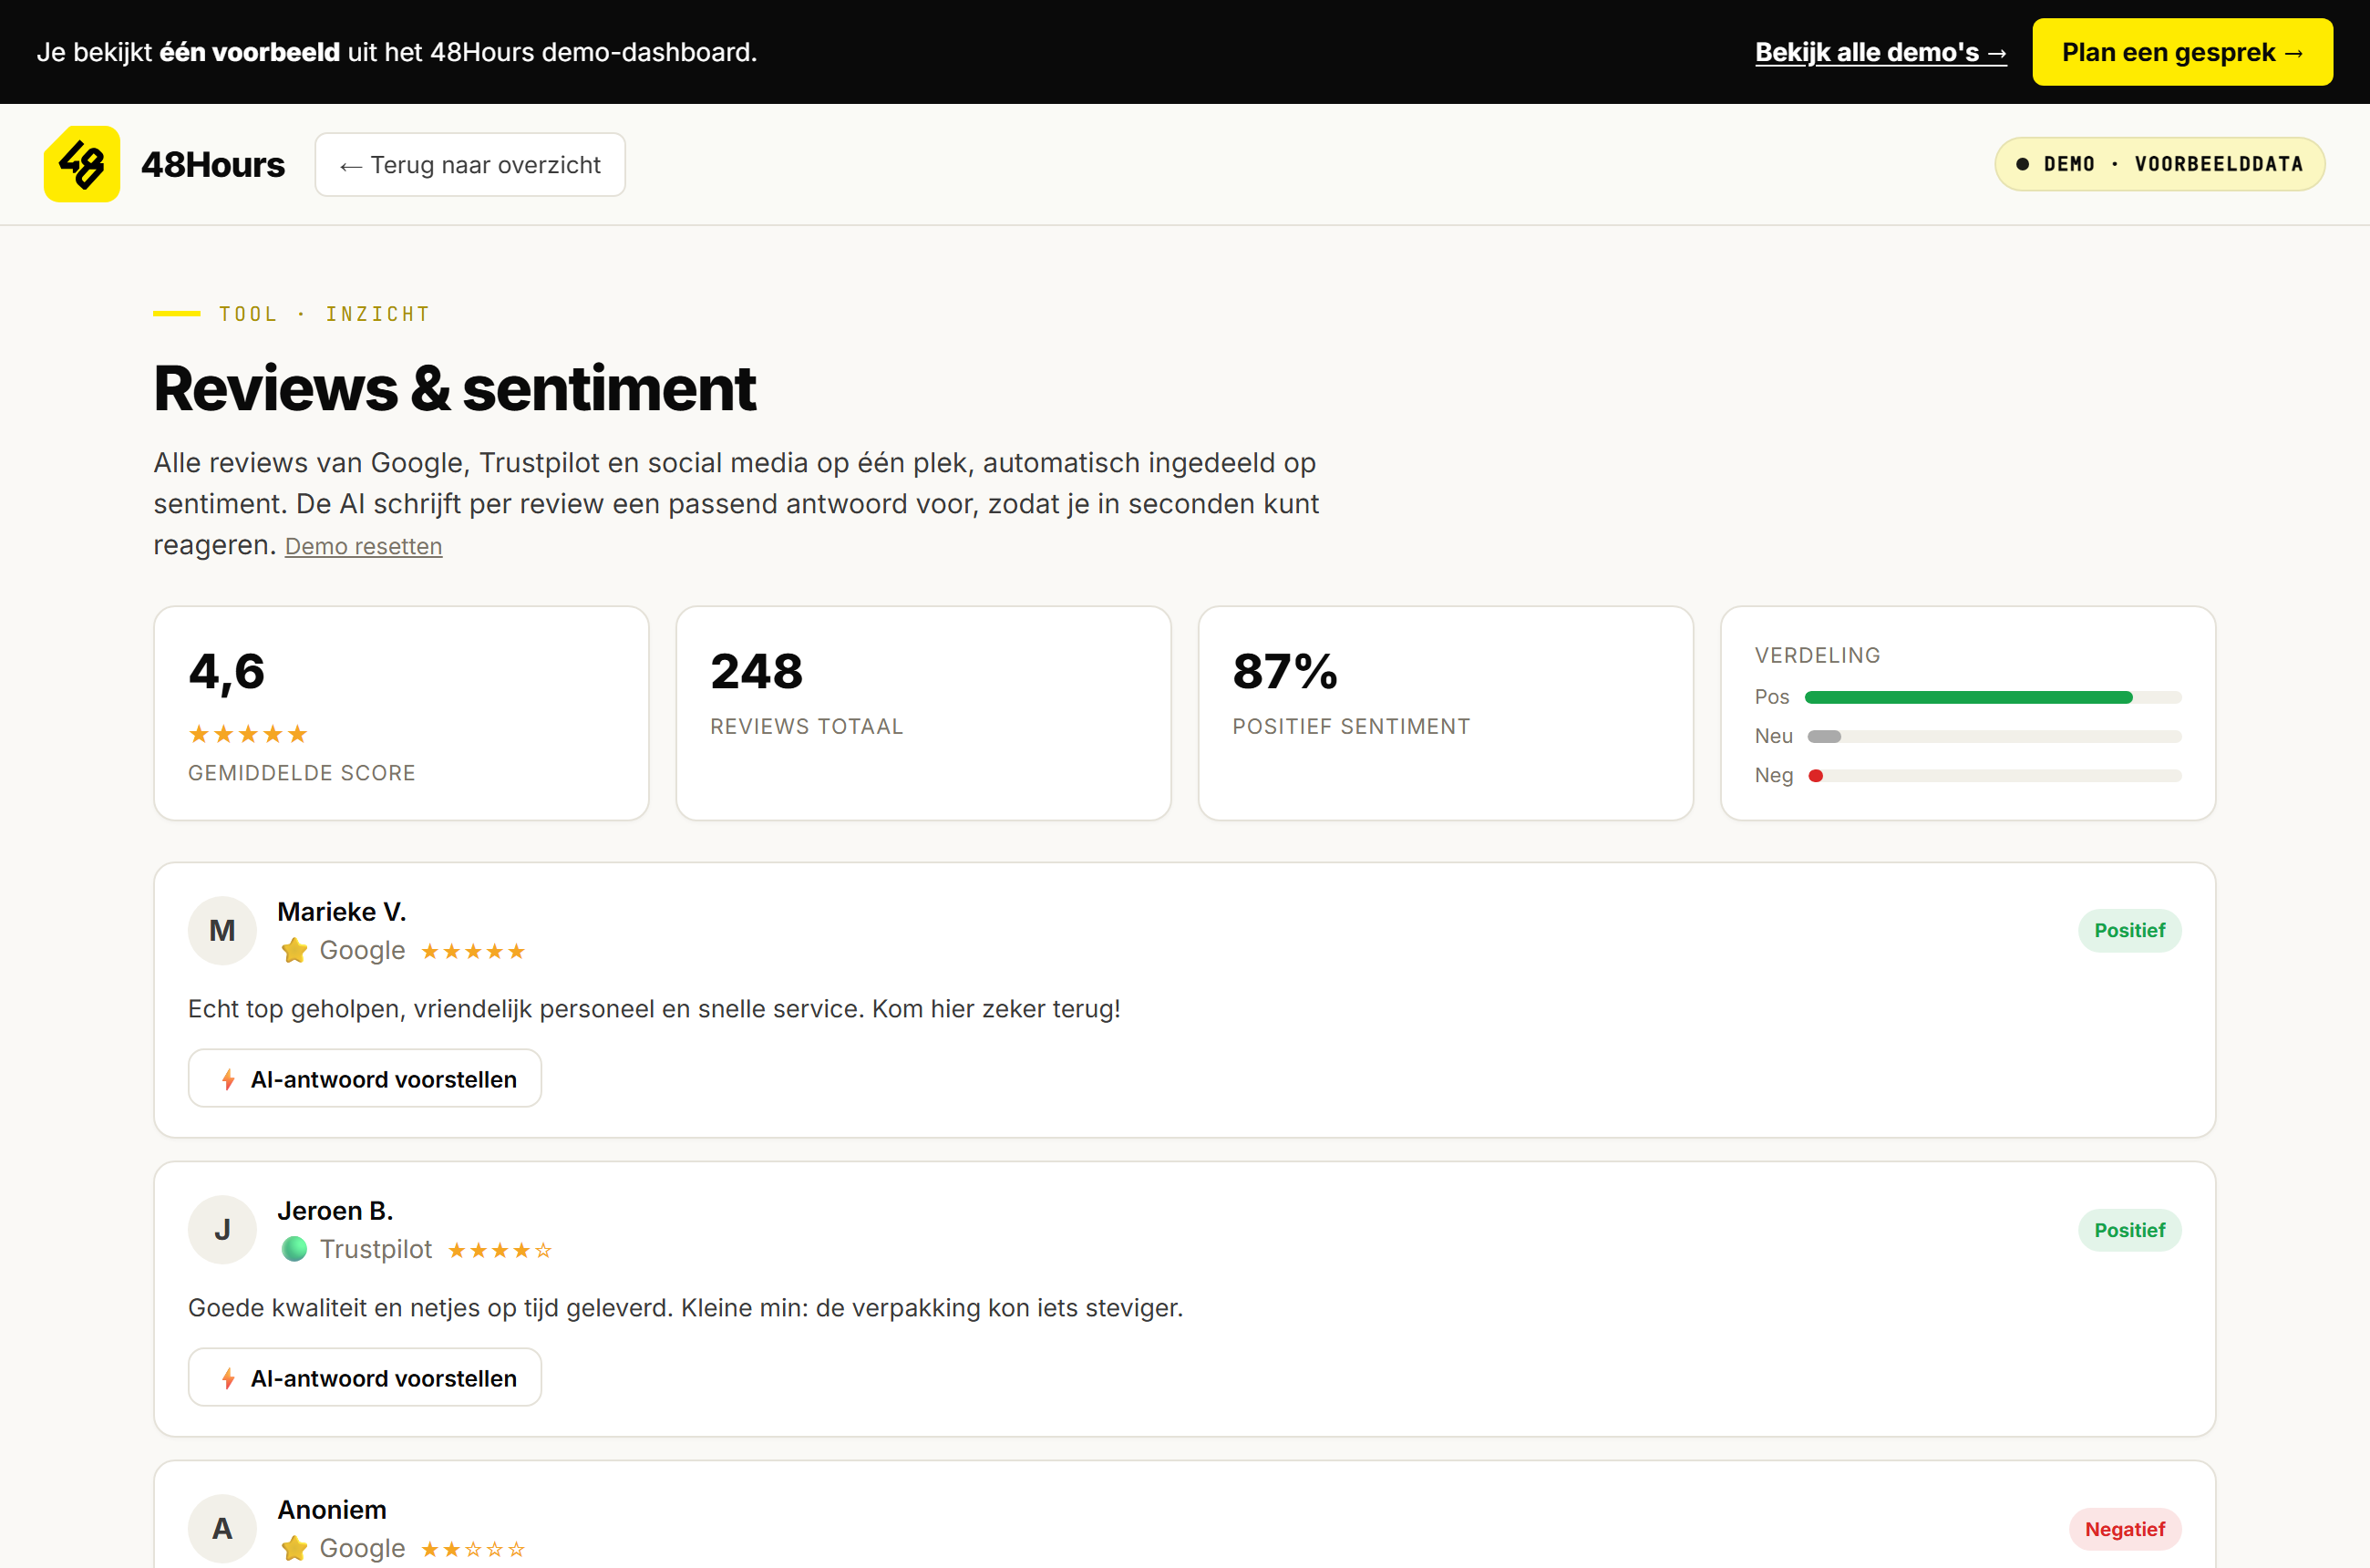Click the Google label in Marieke V.'s review
Viewport: 2370px width, 1568px height.
[x=362, y=950]
